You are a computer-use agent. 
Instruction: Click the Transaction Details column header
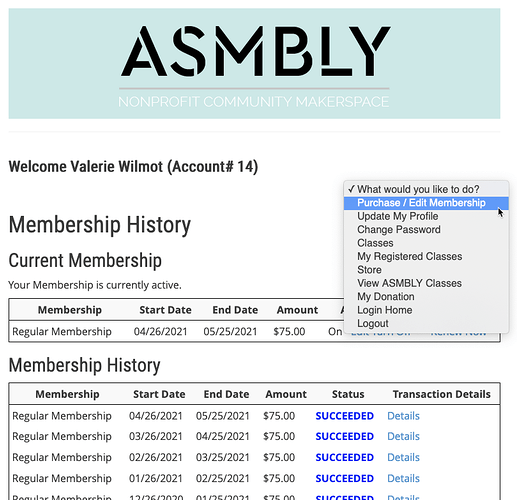(x=442, y=394)
